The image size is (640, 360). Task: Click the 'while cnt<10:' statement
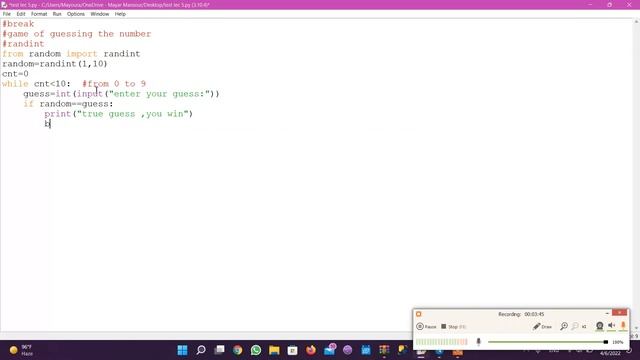coord(36,84)
